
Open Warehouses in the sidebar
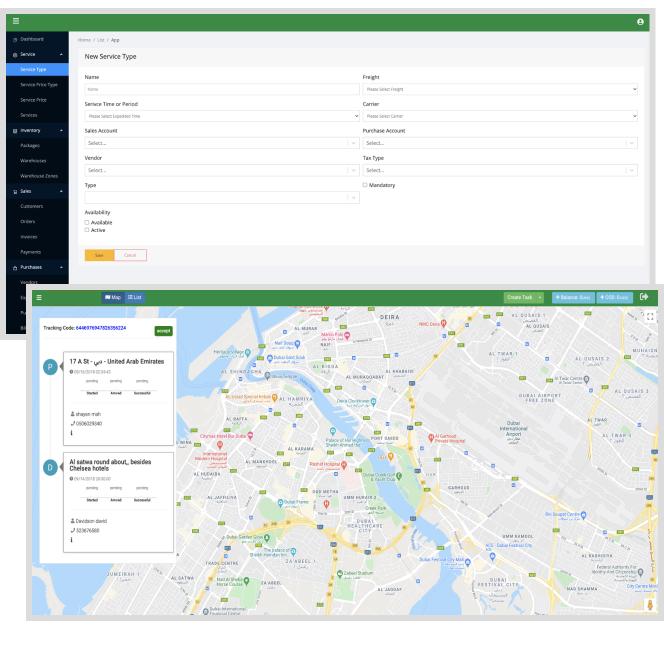(33, 161)
